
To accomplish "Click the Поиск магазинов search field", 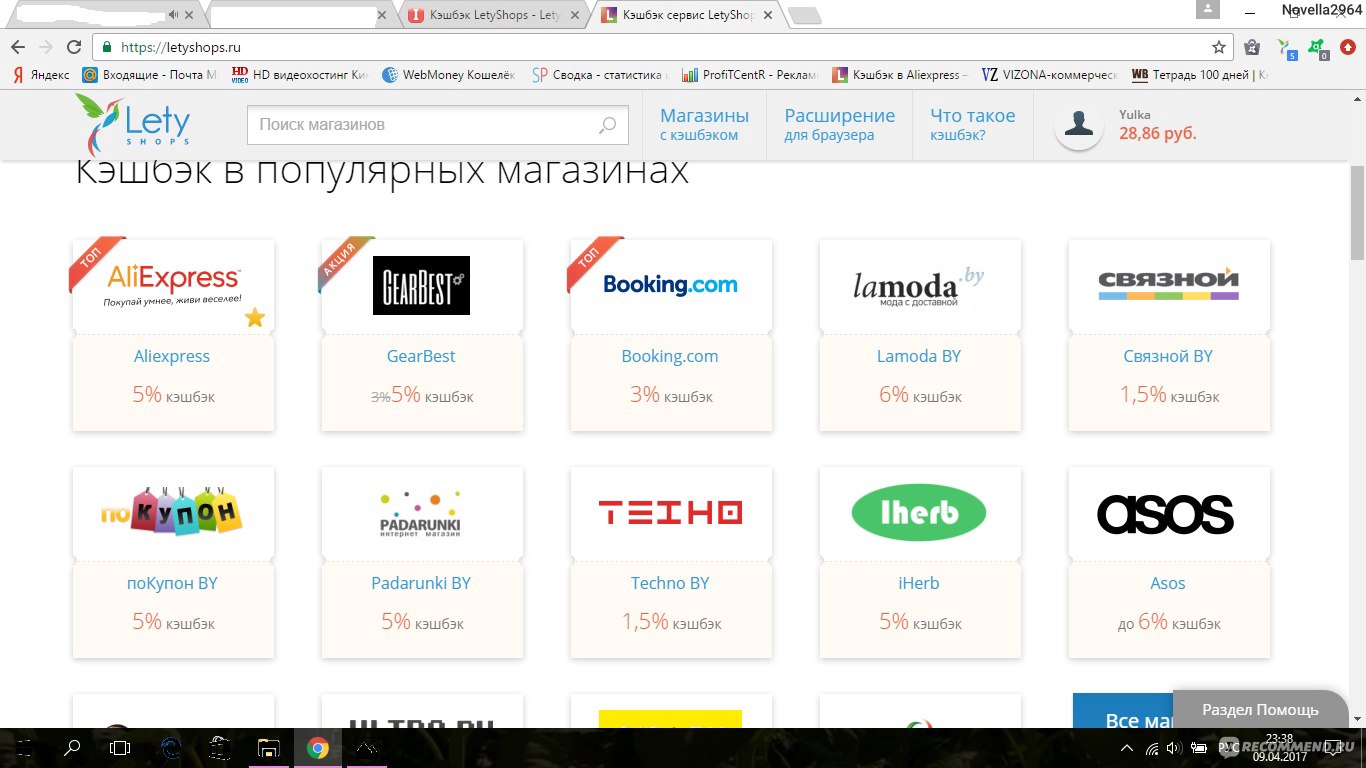I will coord(438,125).
